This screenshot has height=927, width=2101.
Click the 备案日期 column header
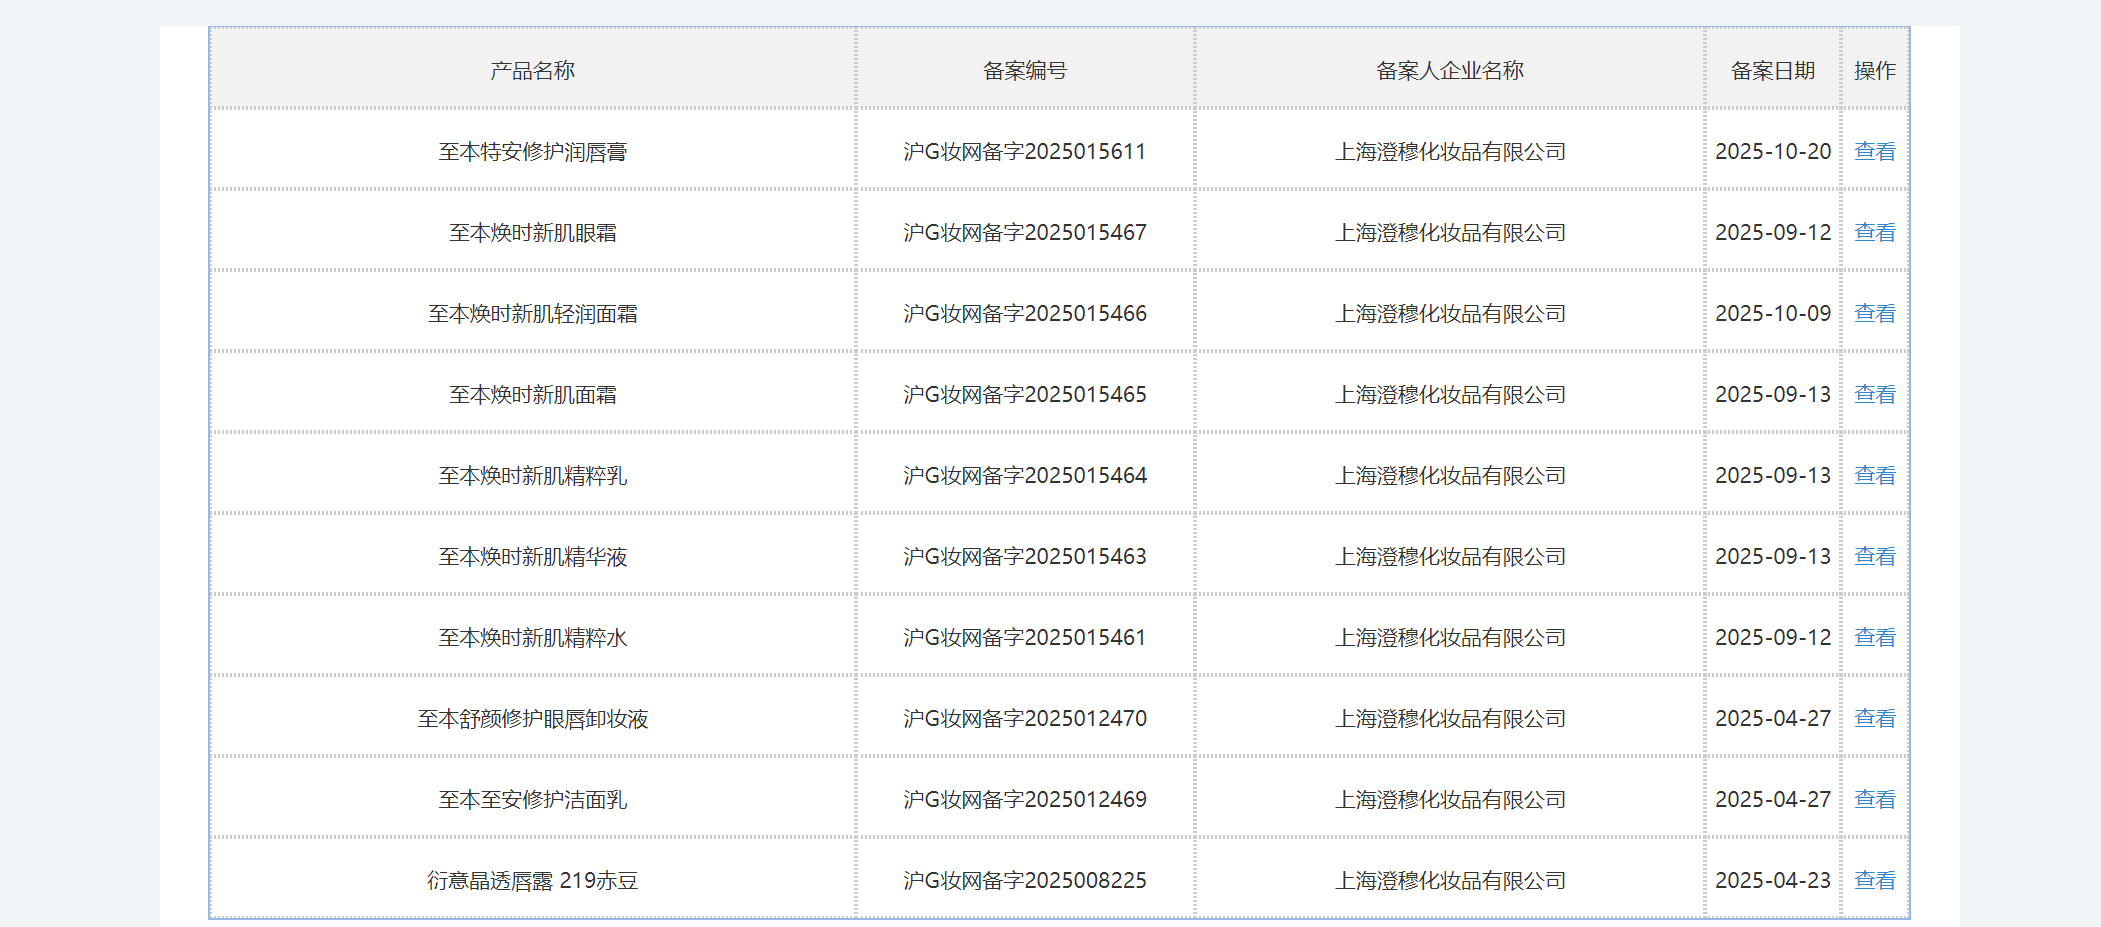[1772, 70]
